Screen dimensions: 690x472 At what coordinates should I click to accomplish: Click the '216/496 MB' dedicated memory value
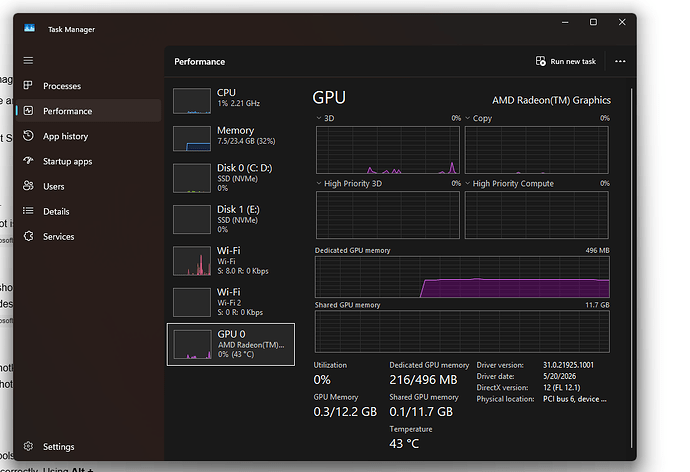pos(423,380)
